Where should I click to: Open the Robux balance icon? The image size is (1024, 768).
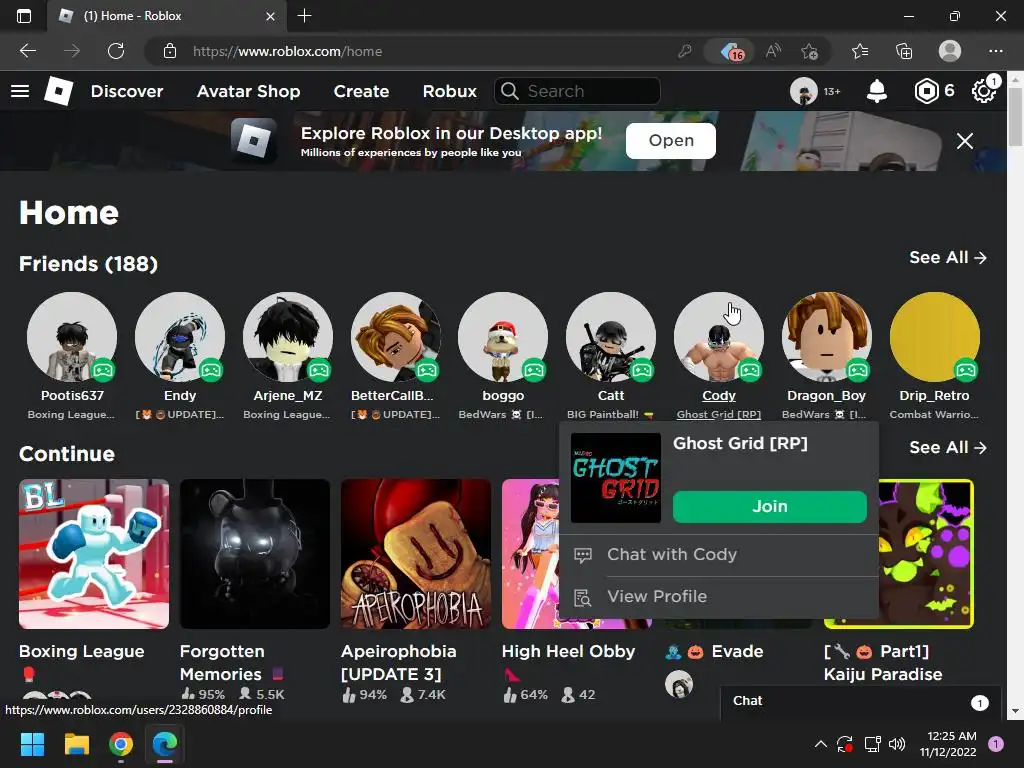coord(926,91)
